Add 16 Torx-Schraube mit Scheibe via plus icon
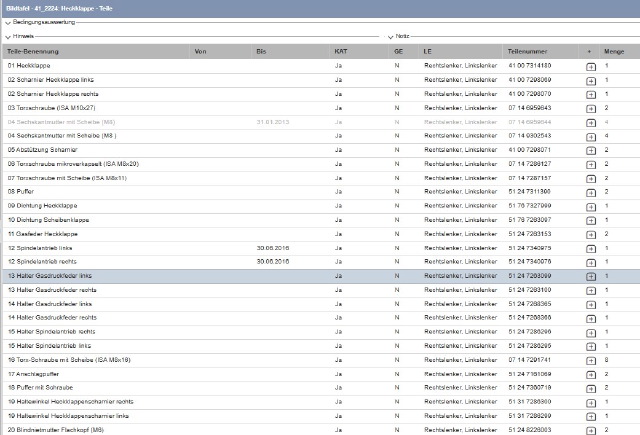The image size is (640, 435). [591, 361]
